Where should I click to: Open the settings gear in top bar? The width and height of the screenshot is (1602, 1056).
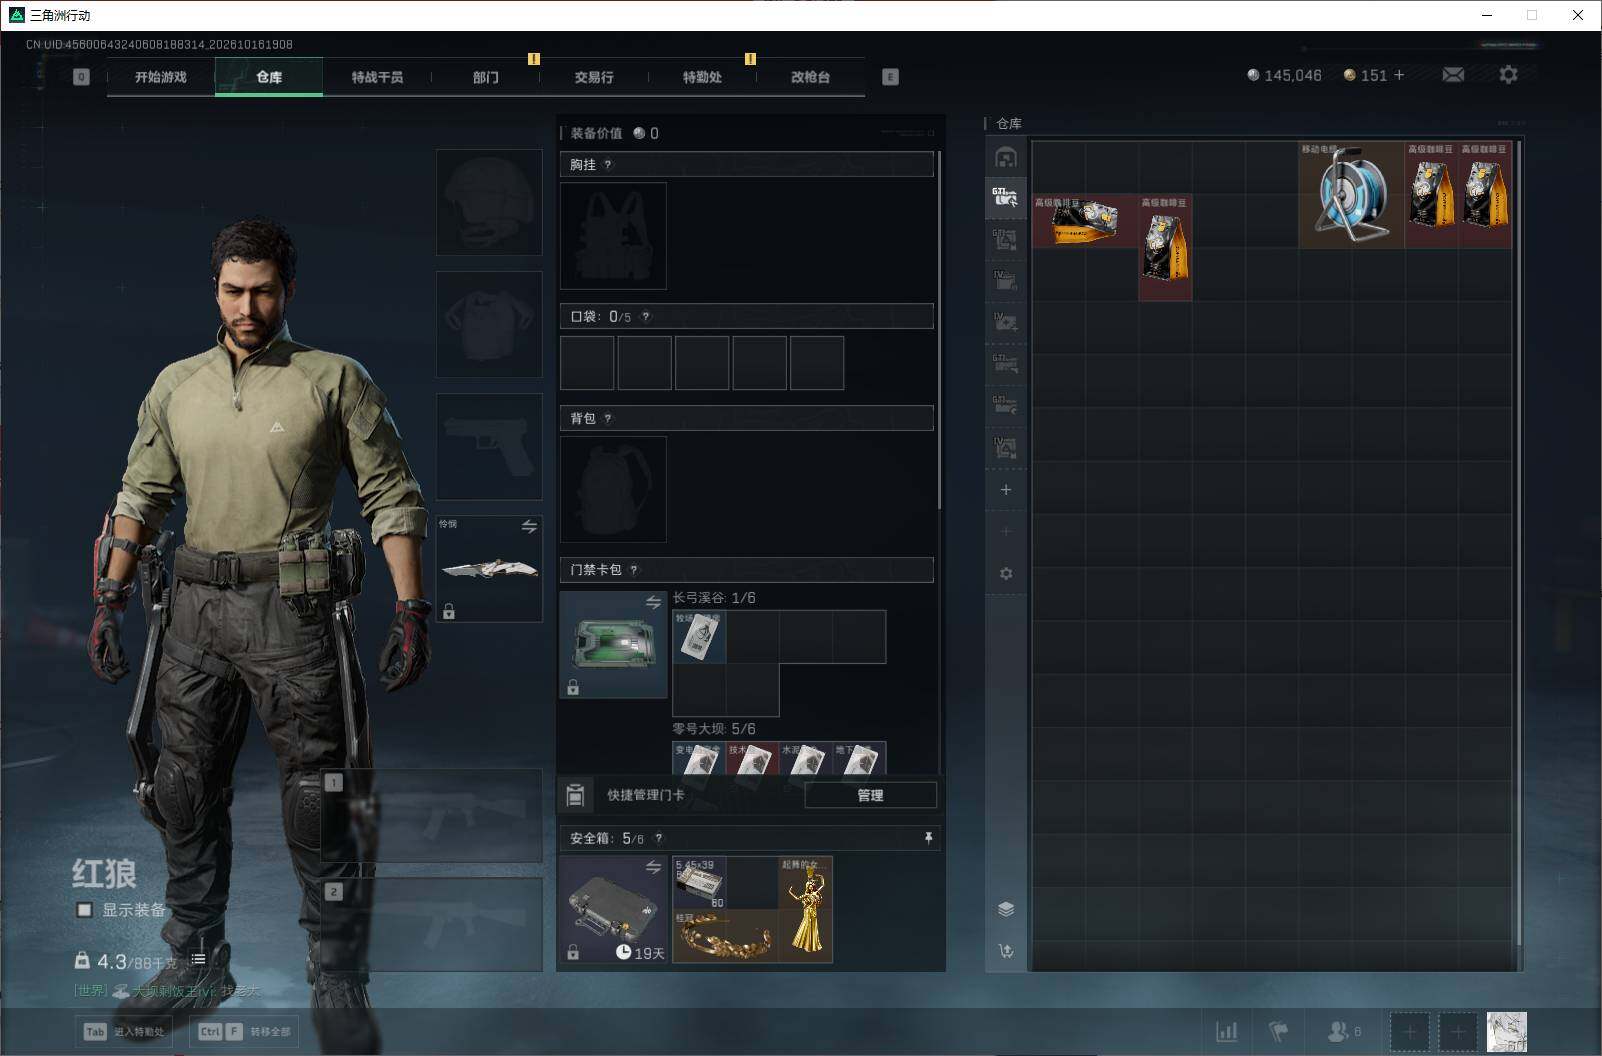[x=1508, y=75]
